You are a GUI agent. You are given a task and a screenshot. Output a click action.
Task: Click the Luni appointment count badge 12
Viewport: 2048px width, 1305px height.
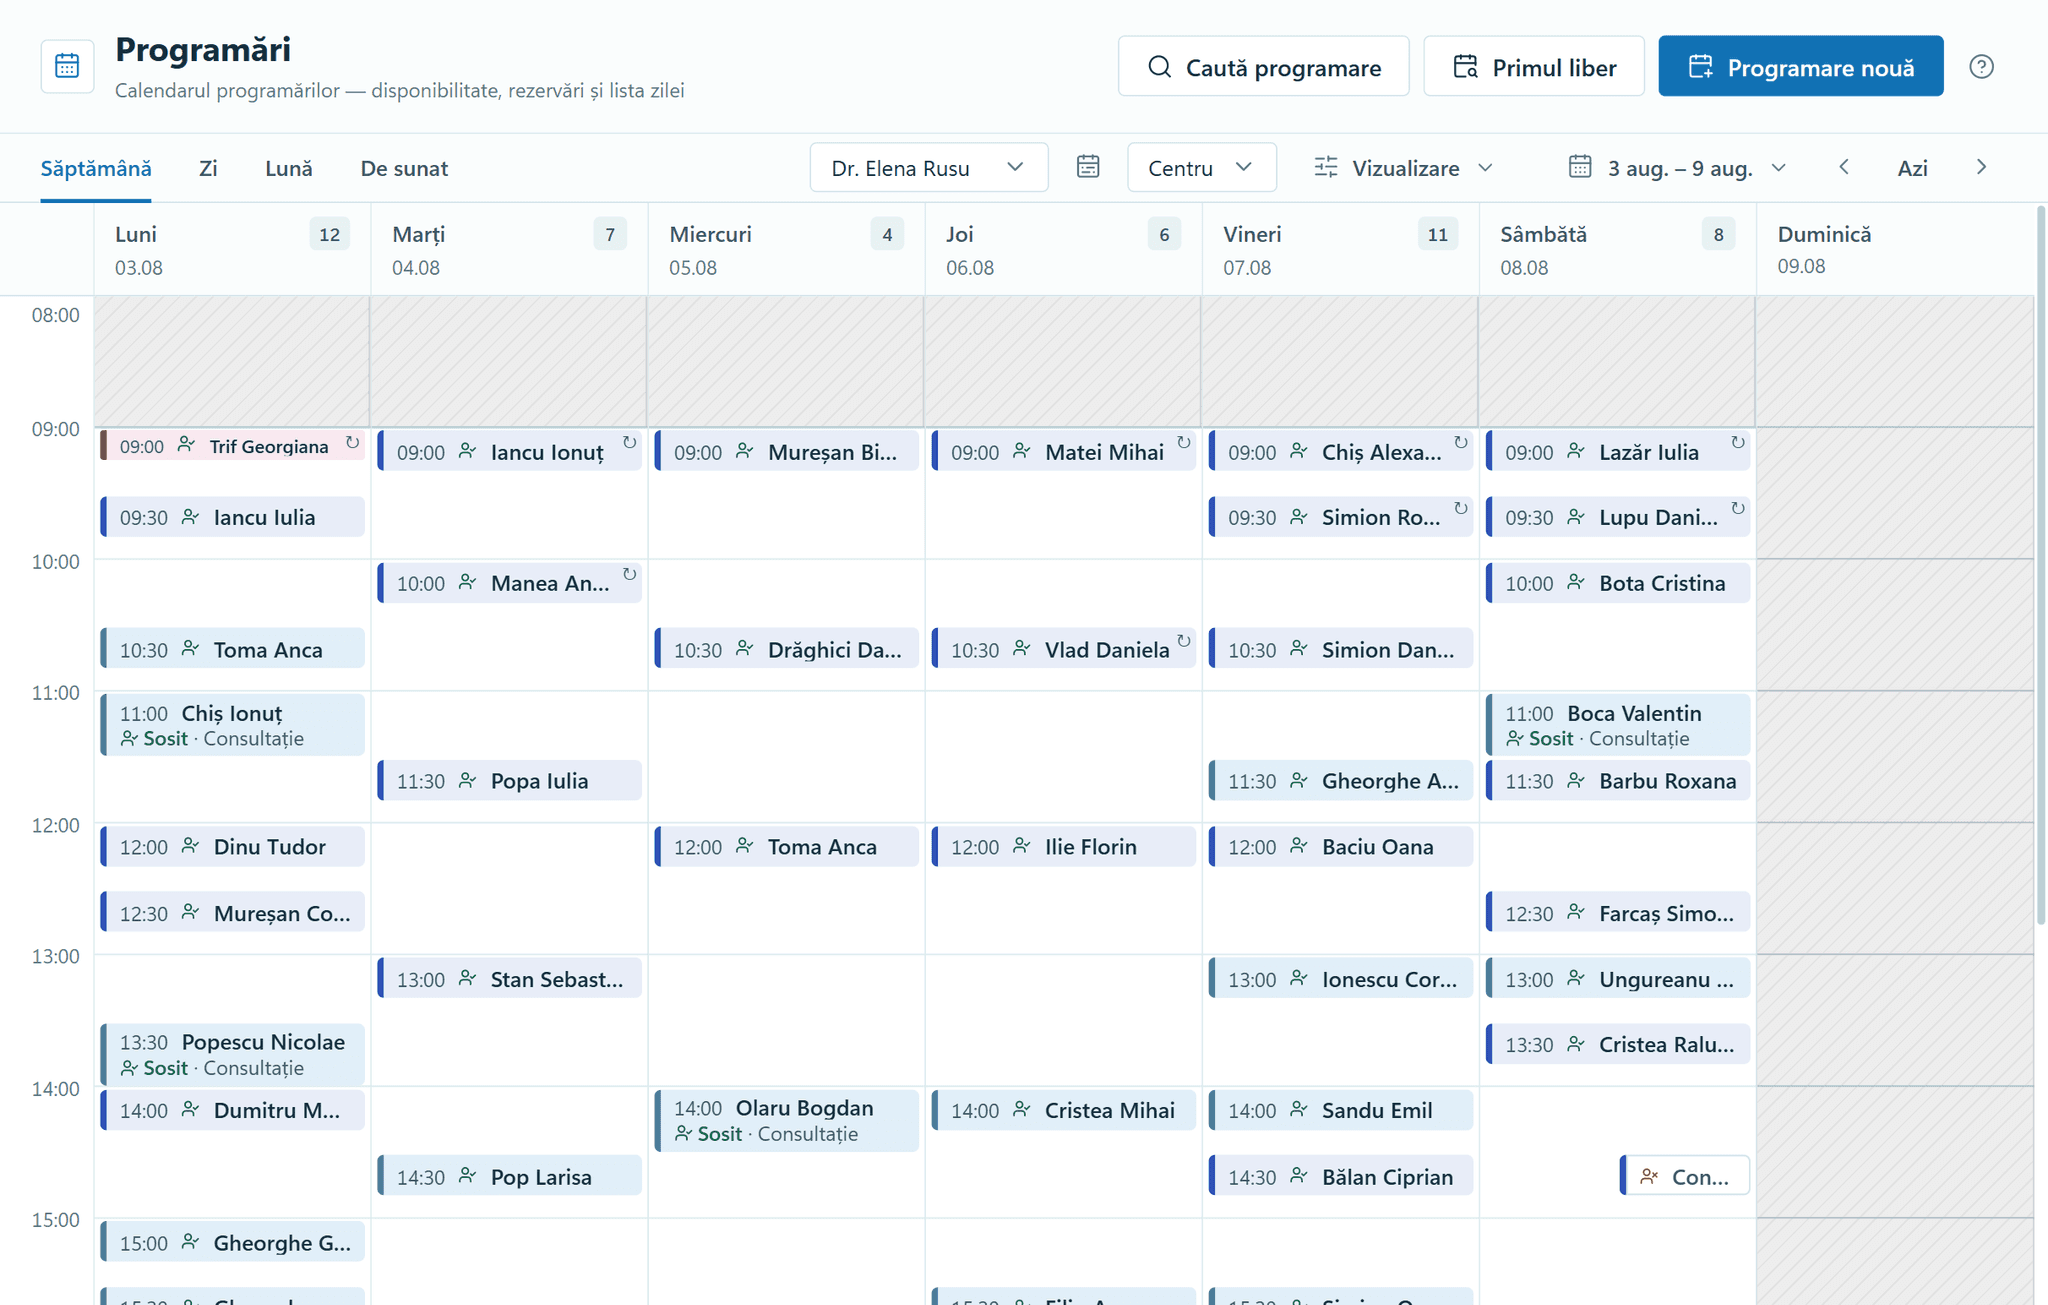[329, 234]
